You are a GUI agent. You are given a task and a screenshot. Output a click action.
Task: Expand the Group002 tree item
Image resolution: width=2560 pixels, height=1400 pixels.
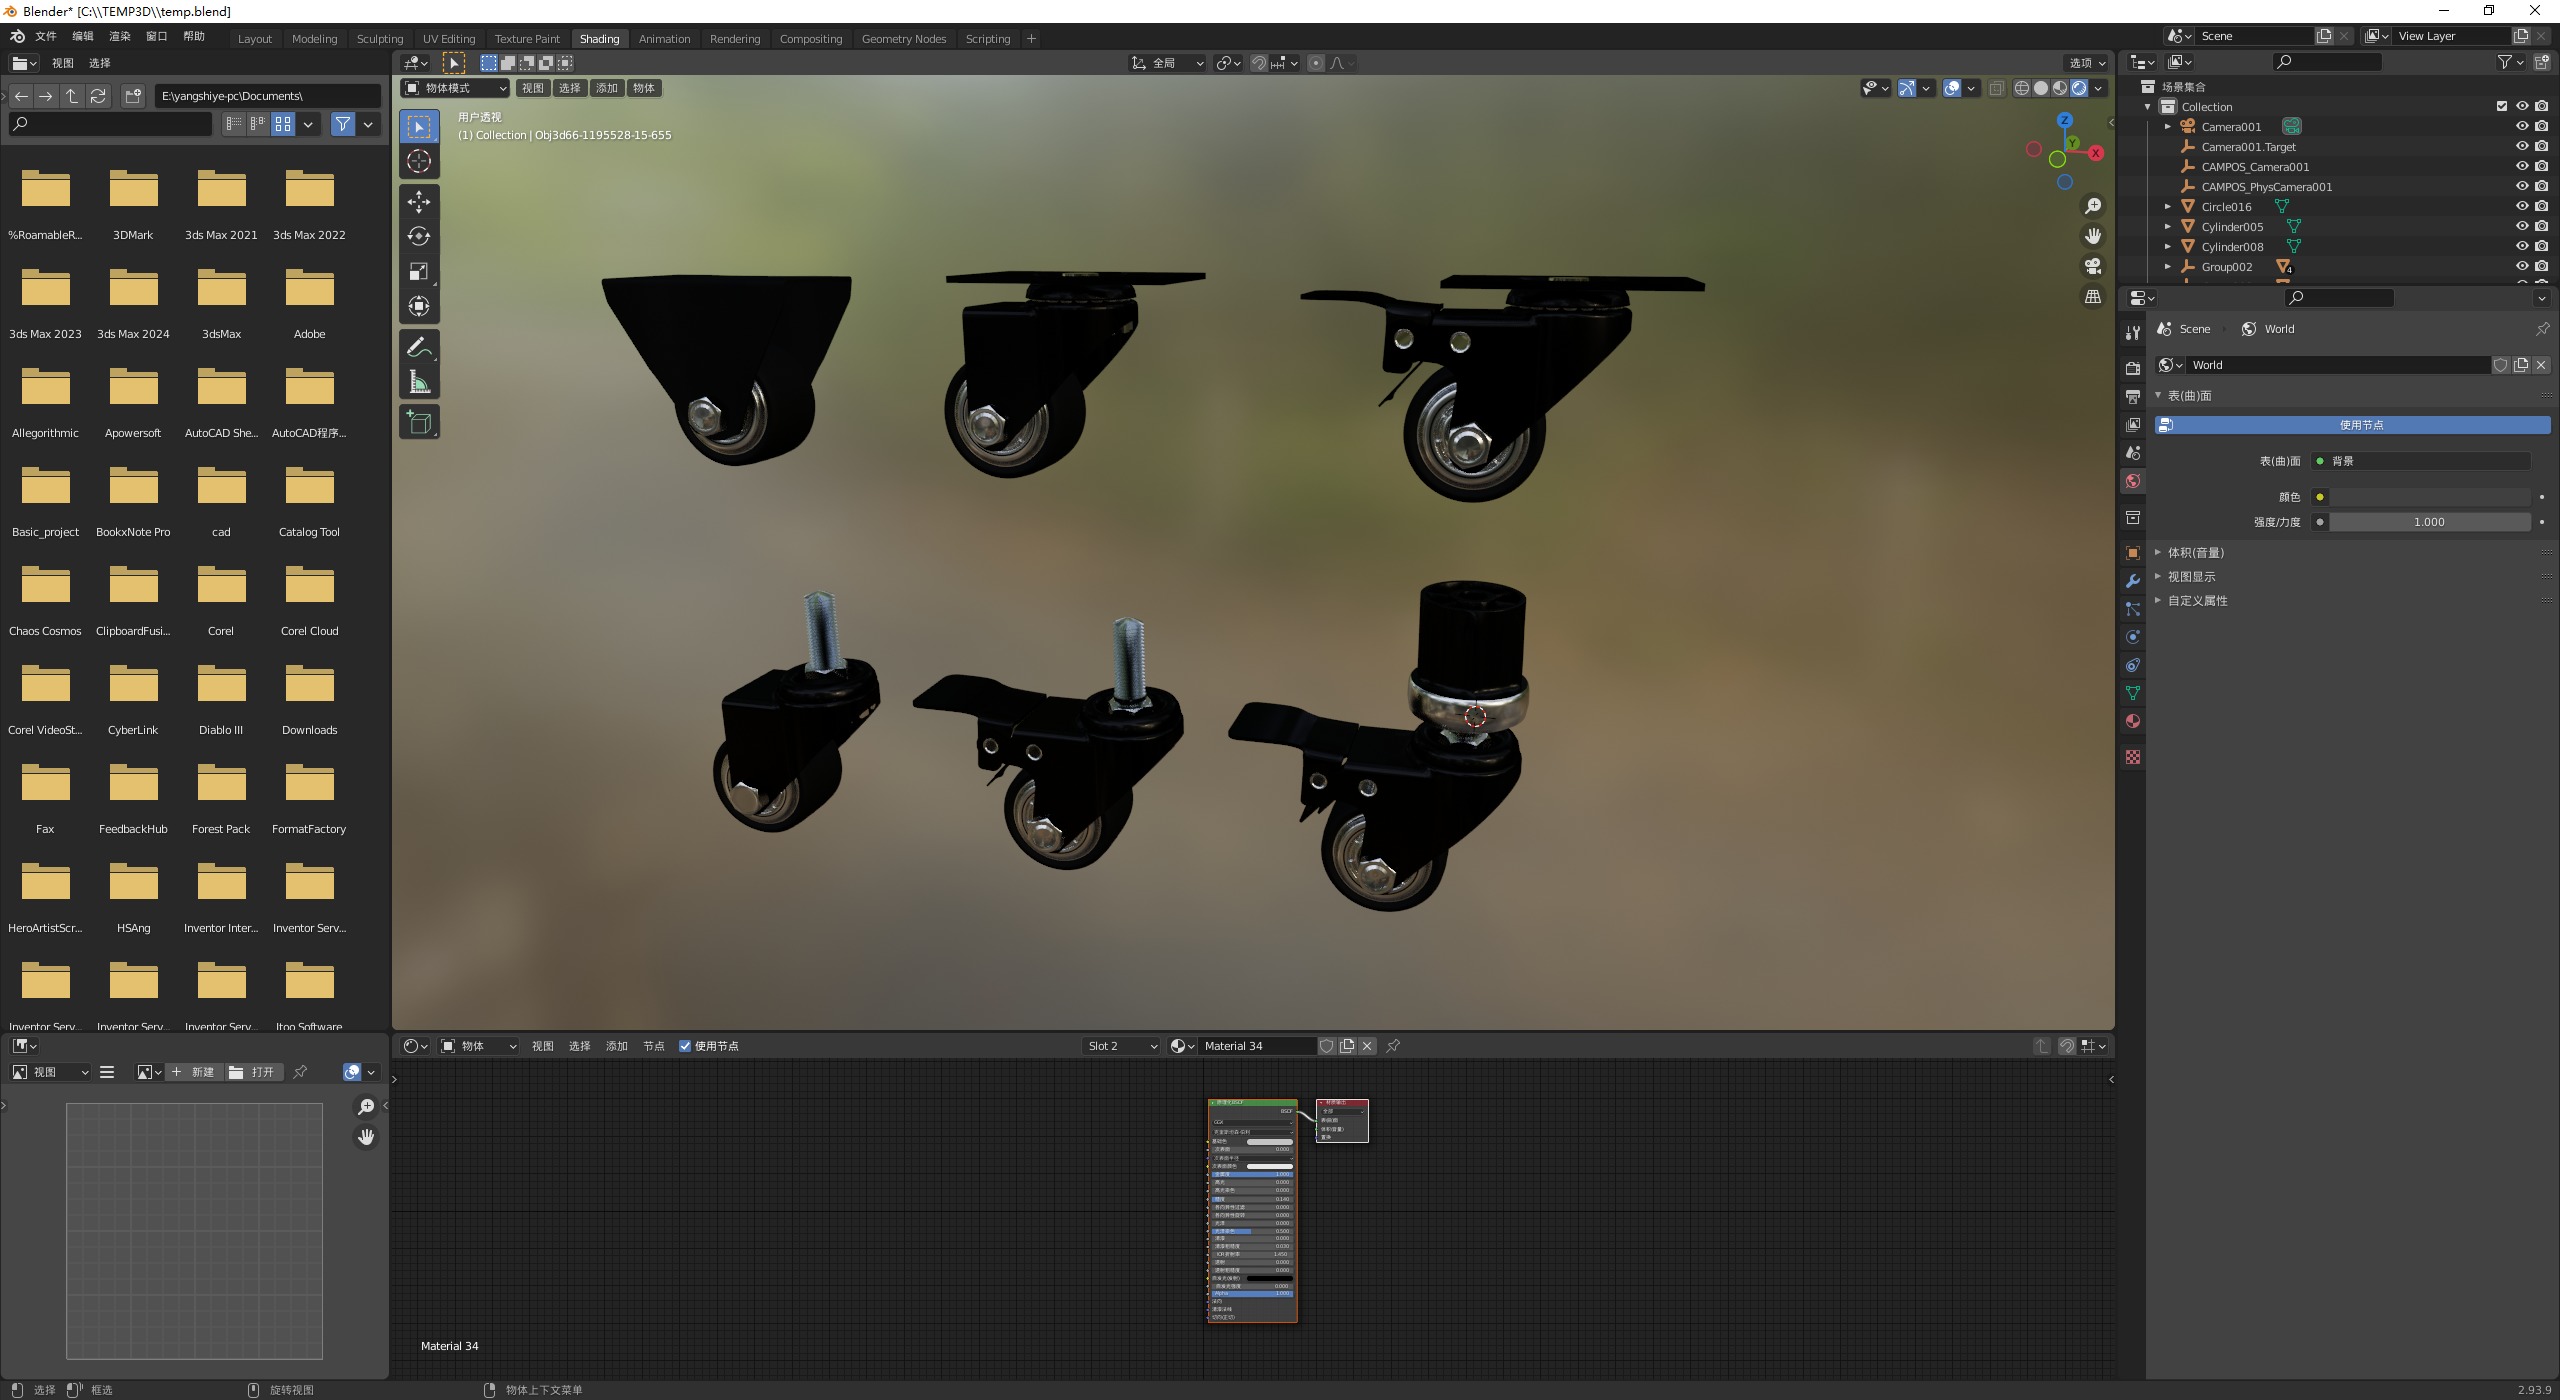click(x=2167, y=267)
